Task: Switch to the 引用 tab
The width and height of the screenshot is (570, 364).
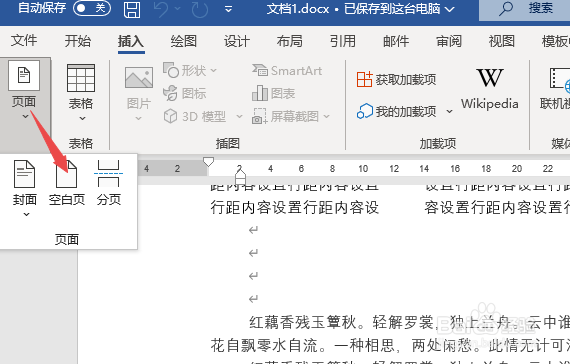Action: 342,41
